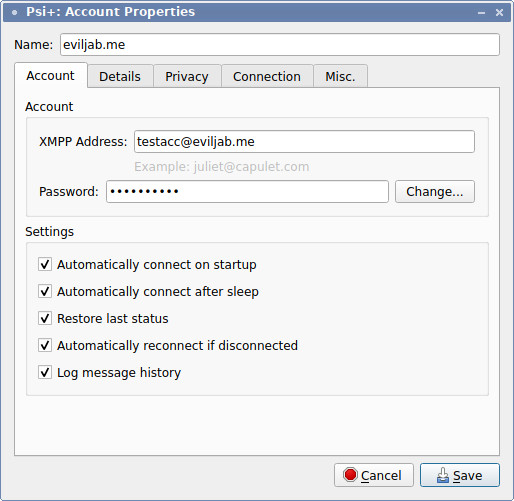Select the Misc. tab
Image resolution: width=514 pixels, height=501 pixels.
[x=340, y=76]
